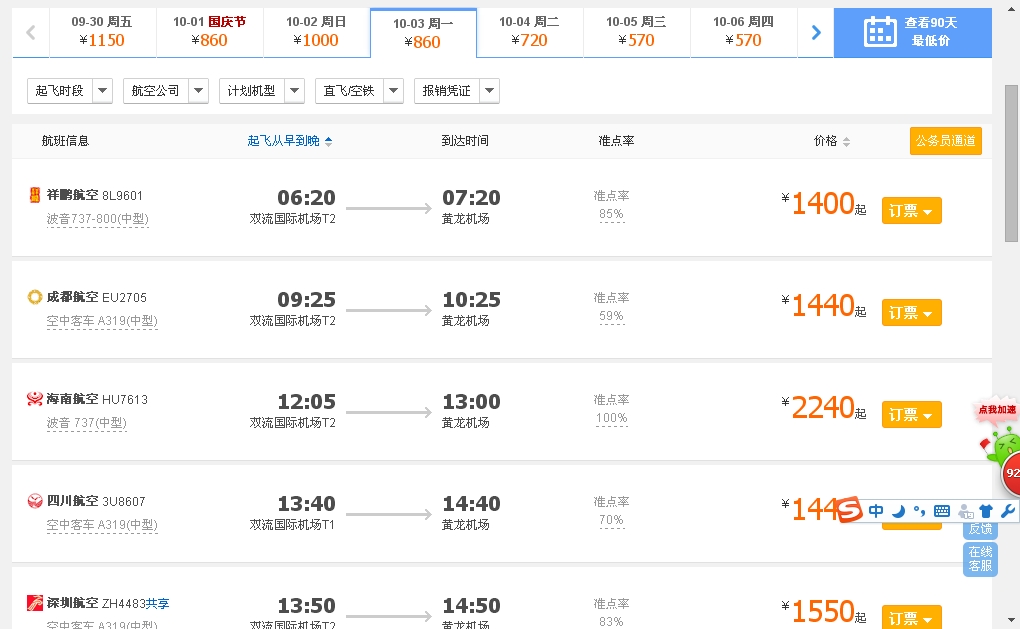Toggle Chinese/English mode in IME bar
The width and height of the screenshot is (1020, 629).
876,511
